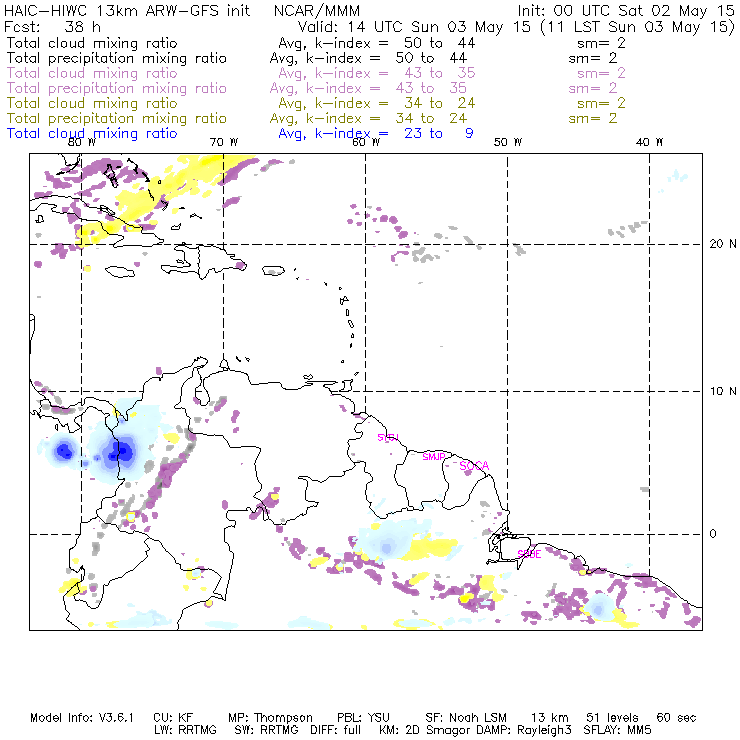Viewport: 740px width, 740px height.
Task: Click the 'SYCJ' station marker in Guyana
Action: click(388, 437)
